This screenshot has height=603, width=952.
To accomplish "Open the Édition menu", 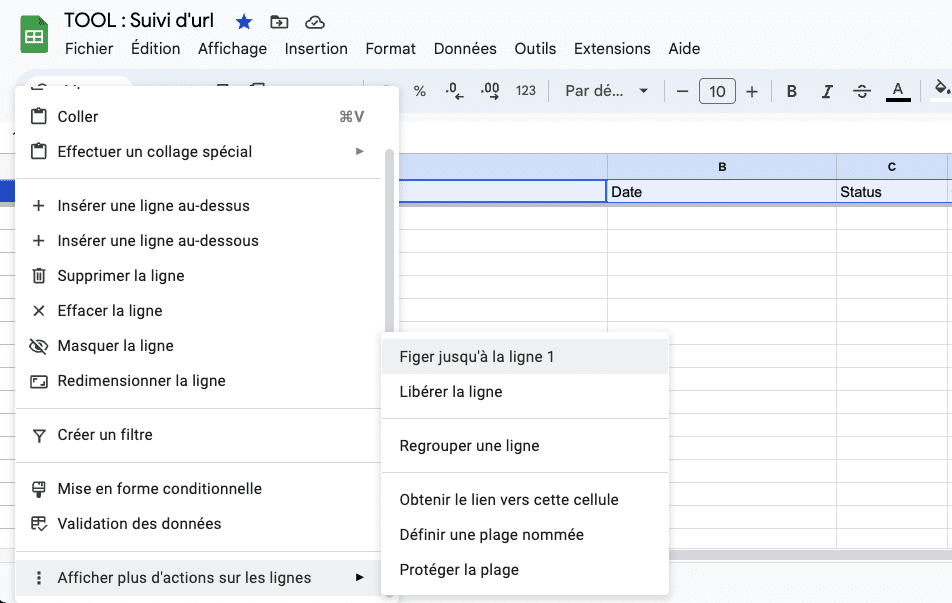I will [x=155, y=49].
